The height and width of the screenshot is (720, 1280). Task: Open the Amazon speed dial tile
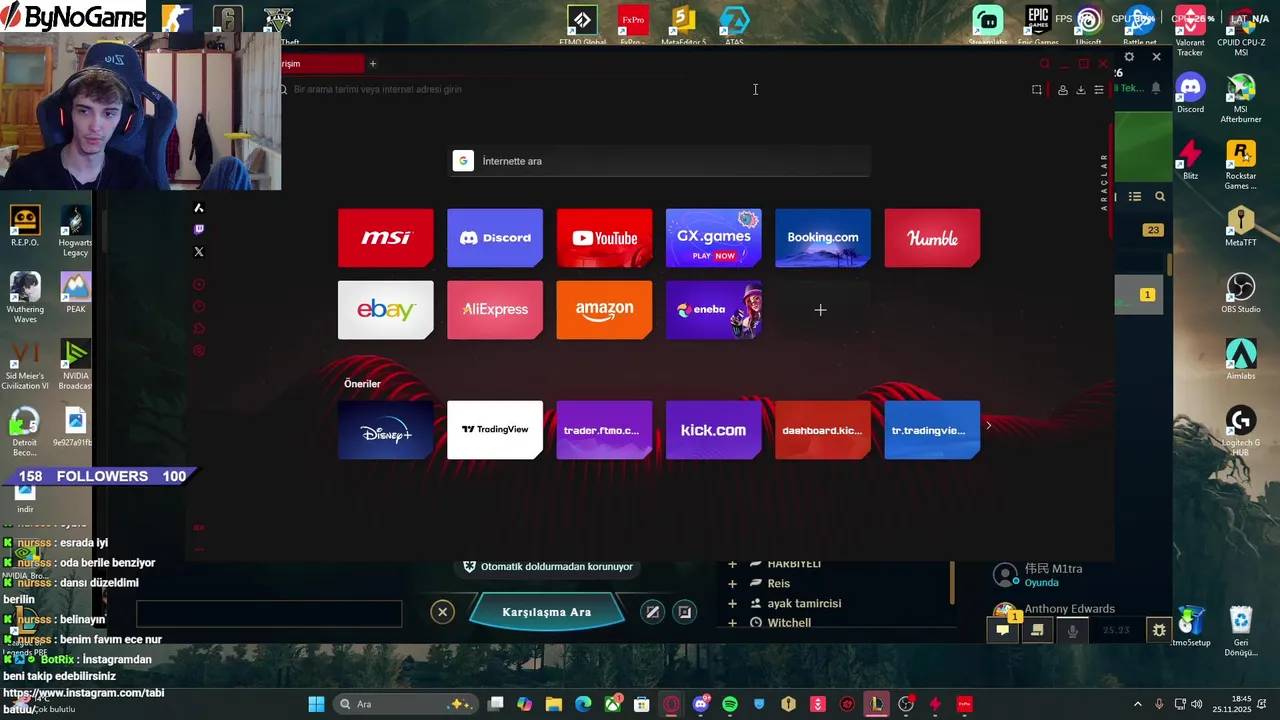click(x=604, y=310)
